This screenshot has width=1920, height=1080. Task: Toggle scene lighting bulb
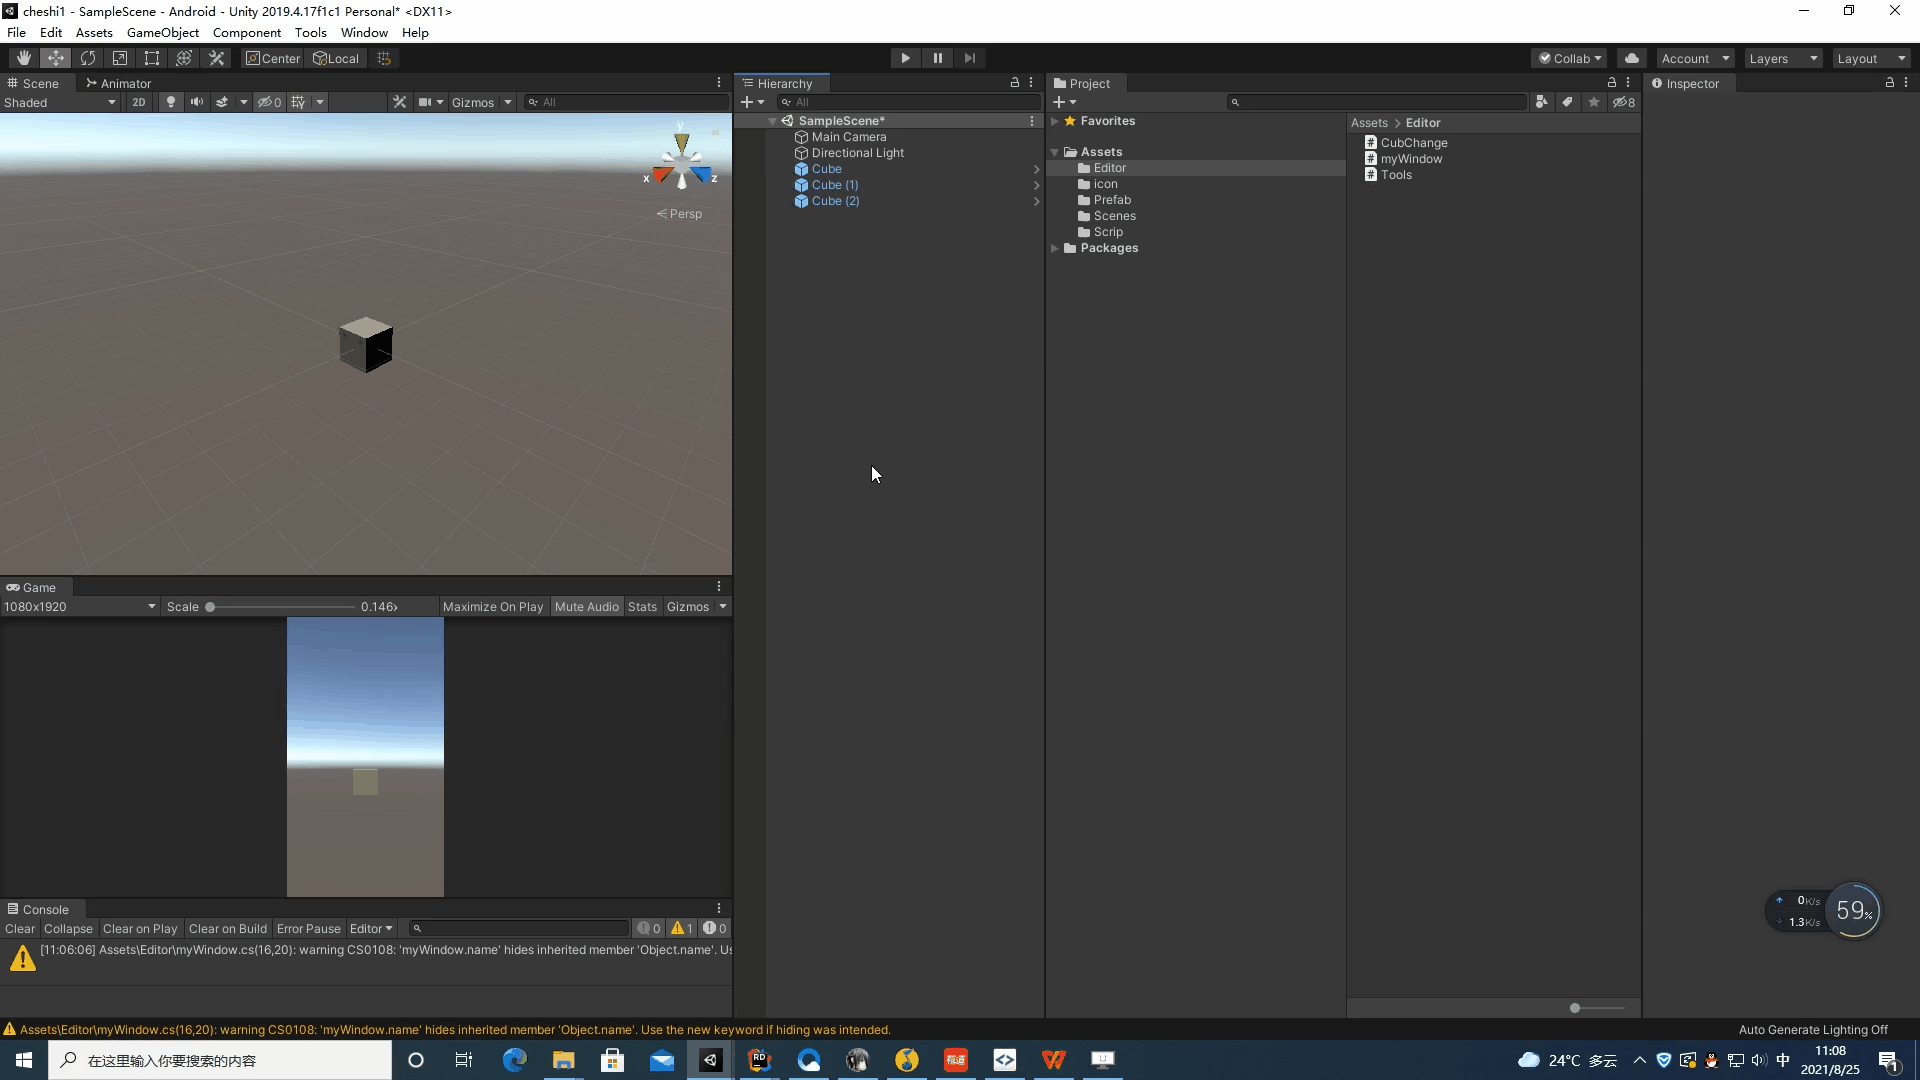coord(171,102)
